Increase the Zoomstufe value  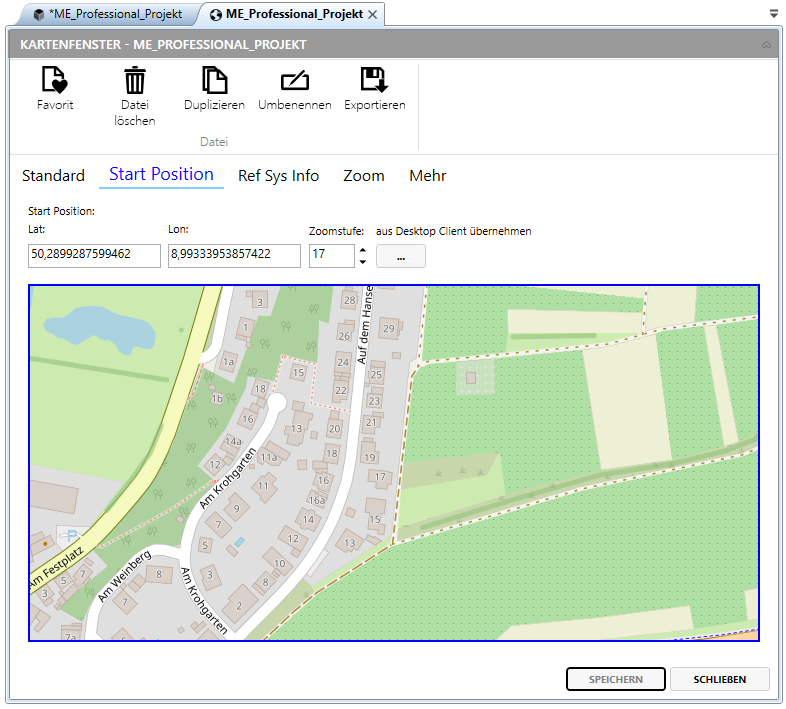tap(362, 250)
